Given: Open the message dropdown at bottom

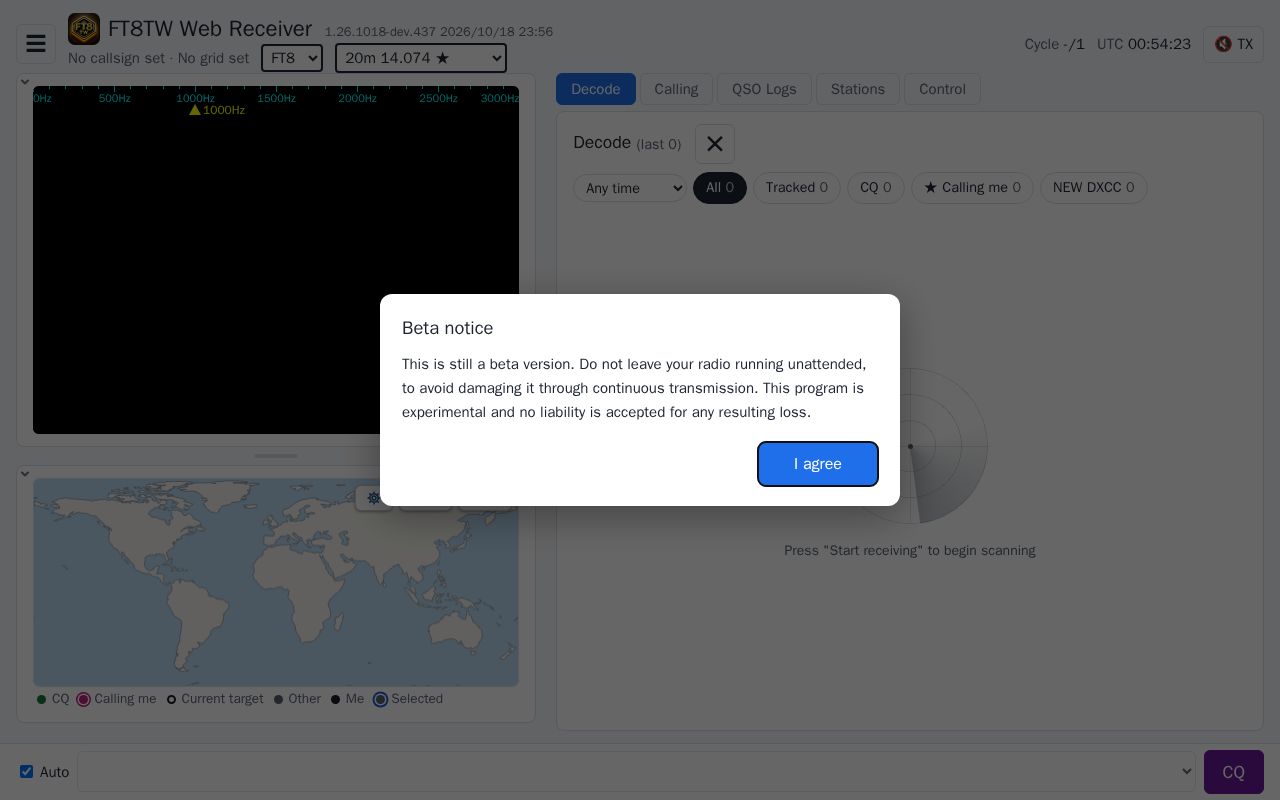Looking at the screenshot, I should click(636, 771).
